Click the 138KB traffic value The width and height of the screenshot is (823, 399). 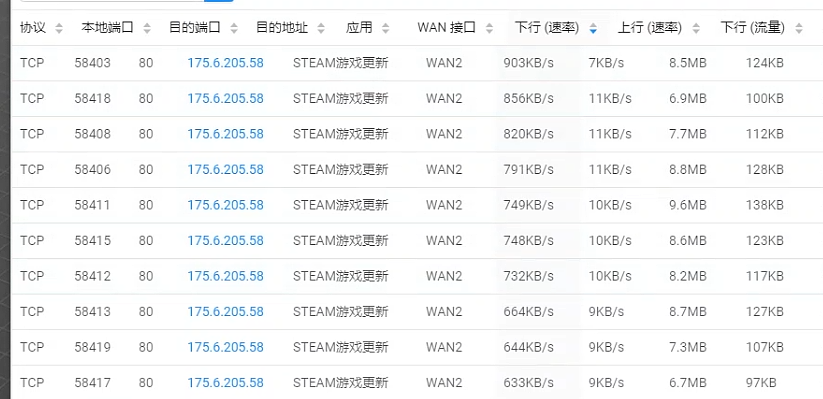(x=765, y=205)
